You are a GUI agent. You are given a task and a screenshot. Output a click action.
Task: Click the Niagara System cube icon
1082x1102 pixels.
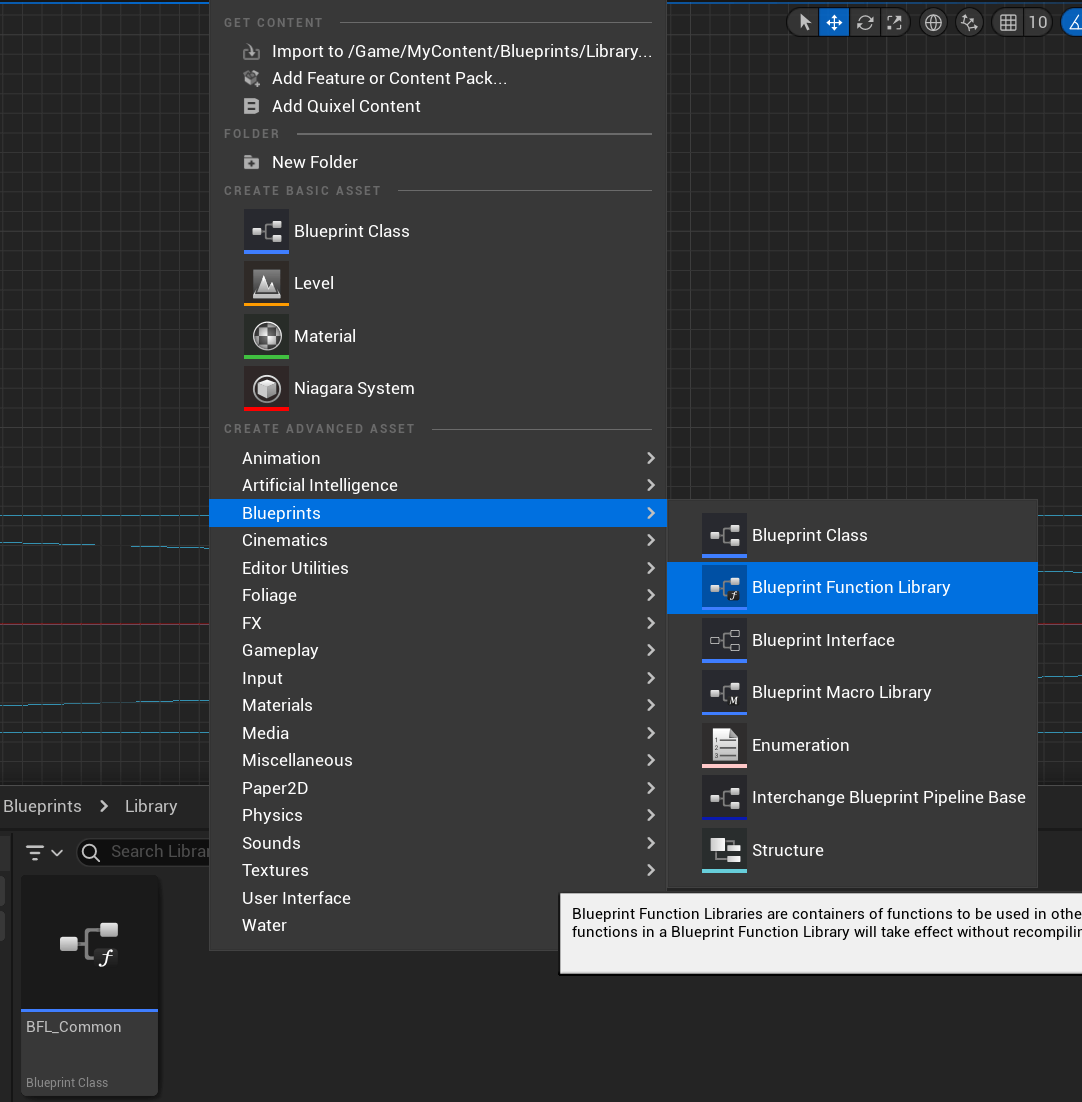266,388
